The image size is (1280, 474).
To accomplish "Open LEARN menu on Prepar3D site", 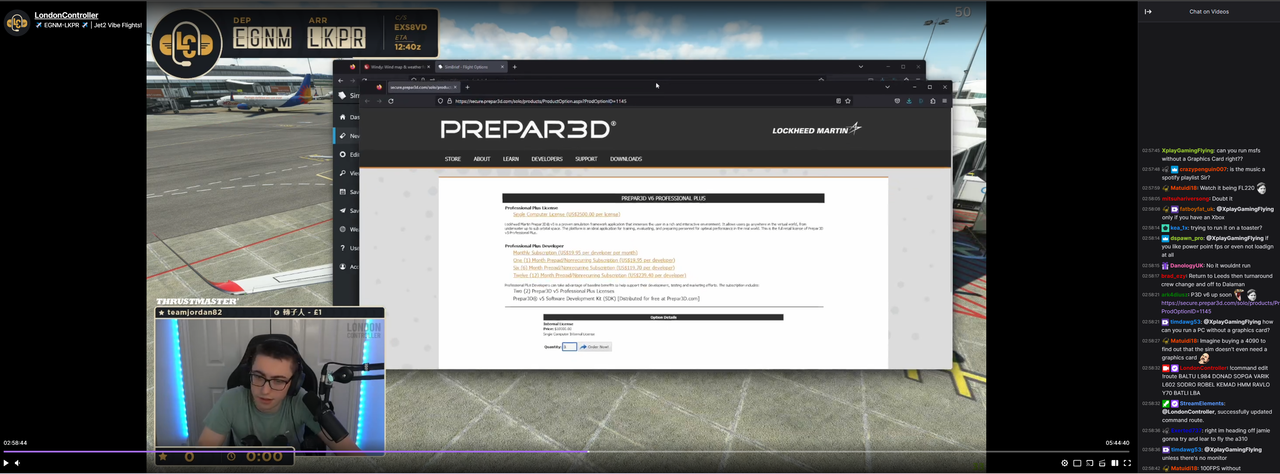I will point(511,159).
